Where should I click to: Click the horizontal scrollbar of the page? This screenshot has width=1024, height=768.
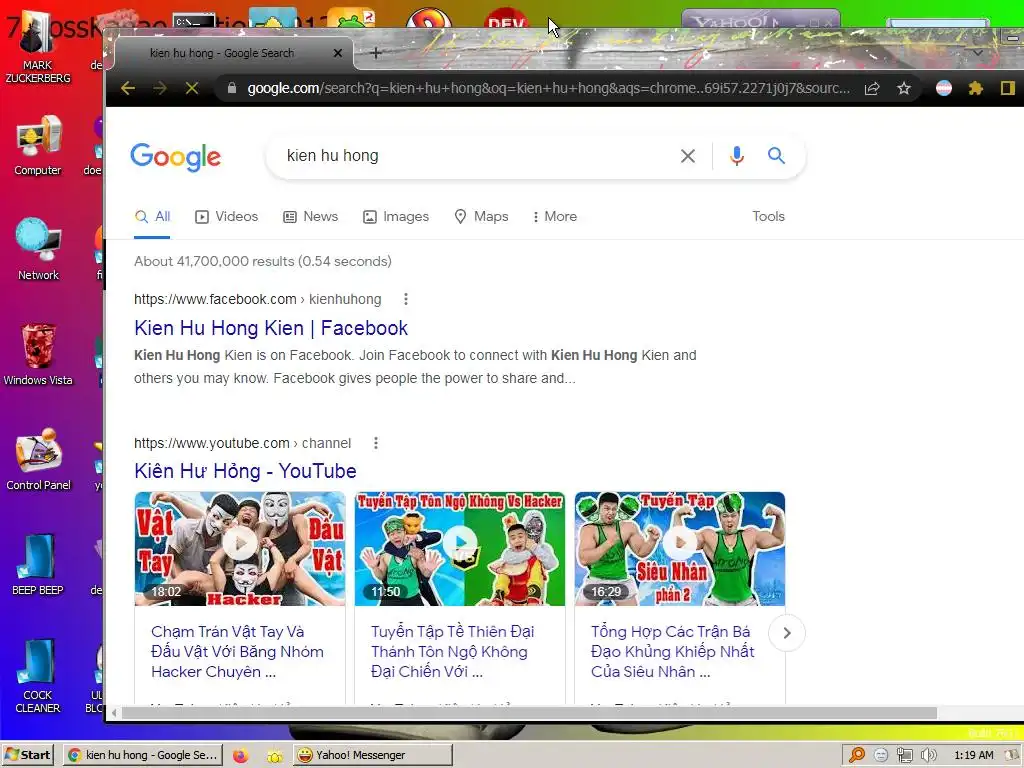point(529,713)
